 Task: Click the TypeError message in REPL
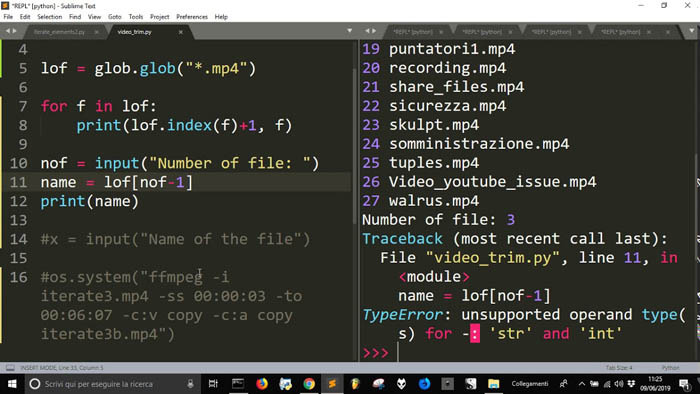coord(524,324)
